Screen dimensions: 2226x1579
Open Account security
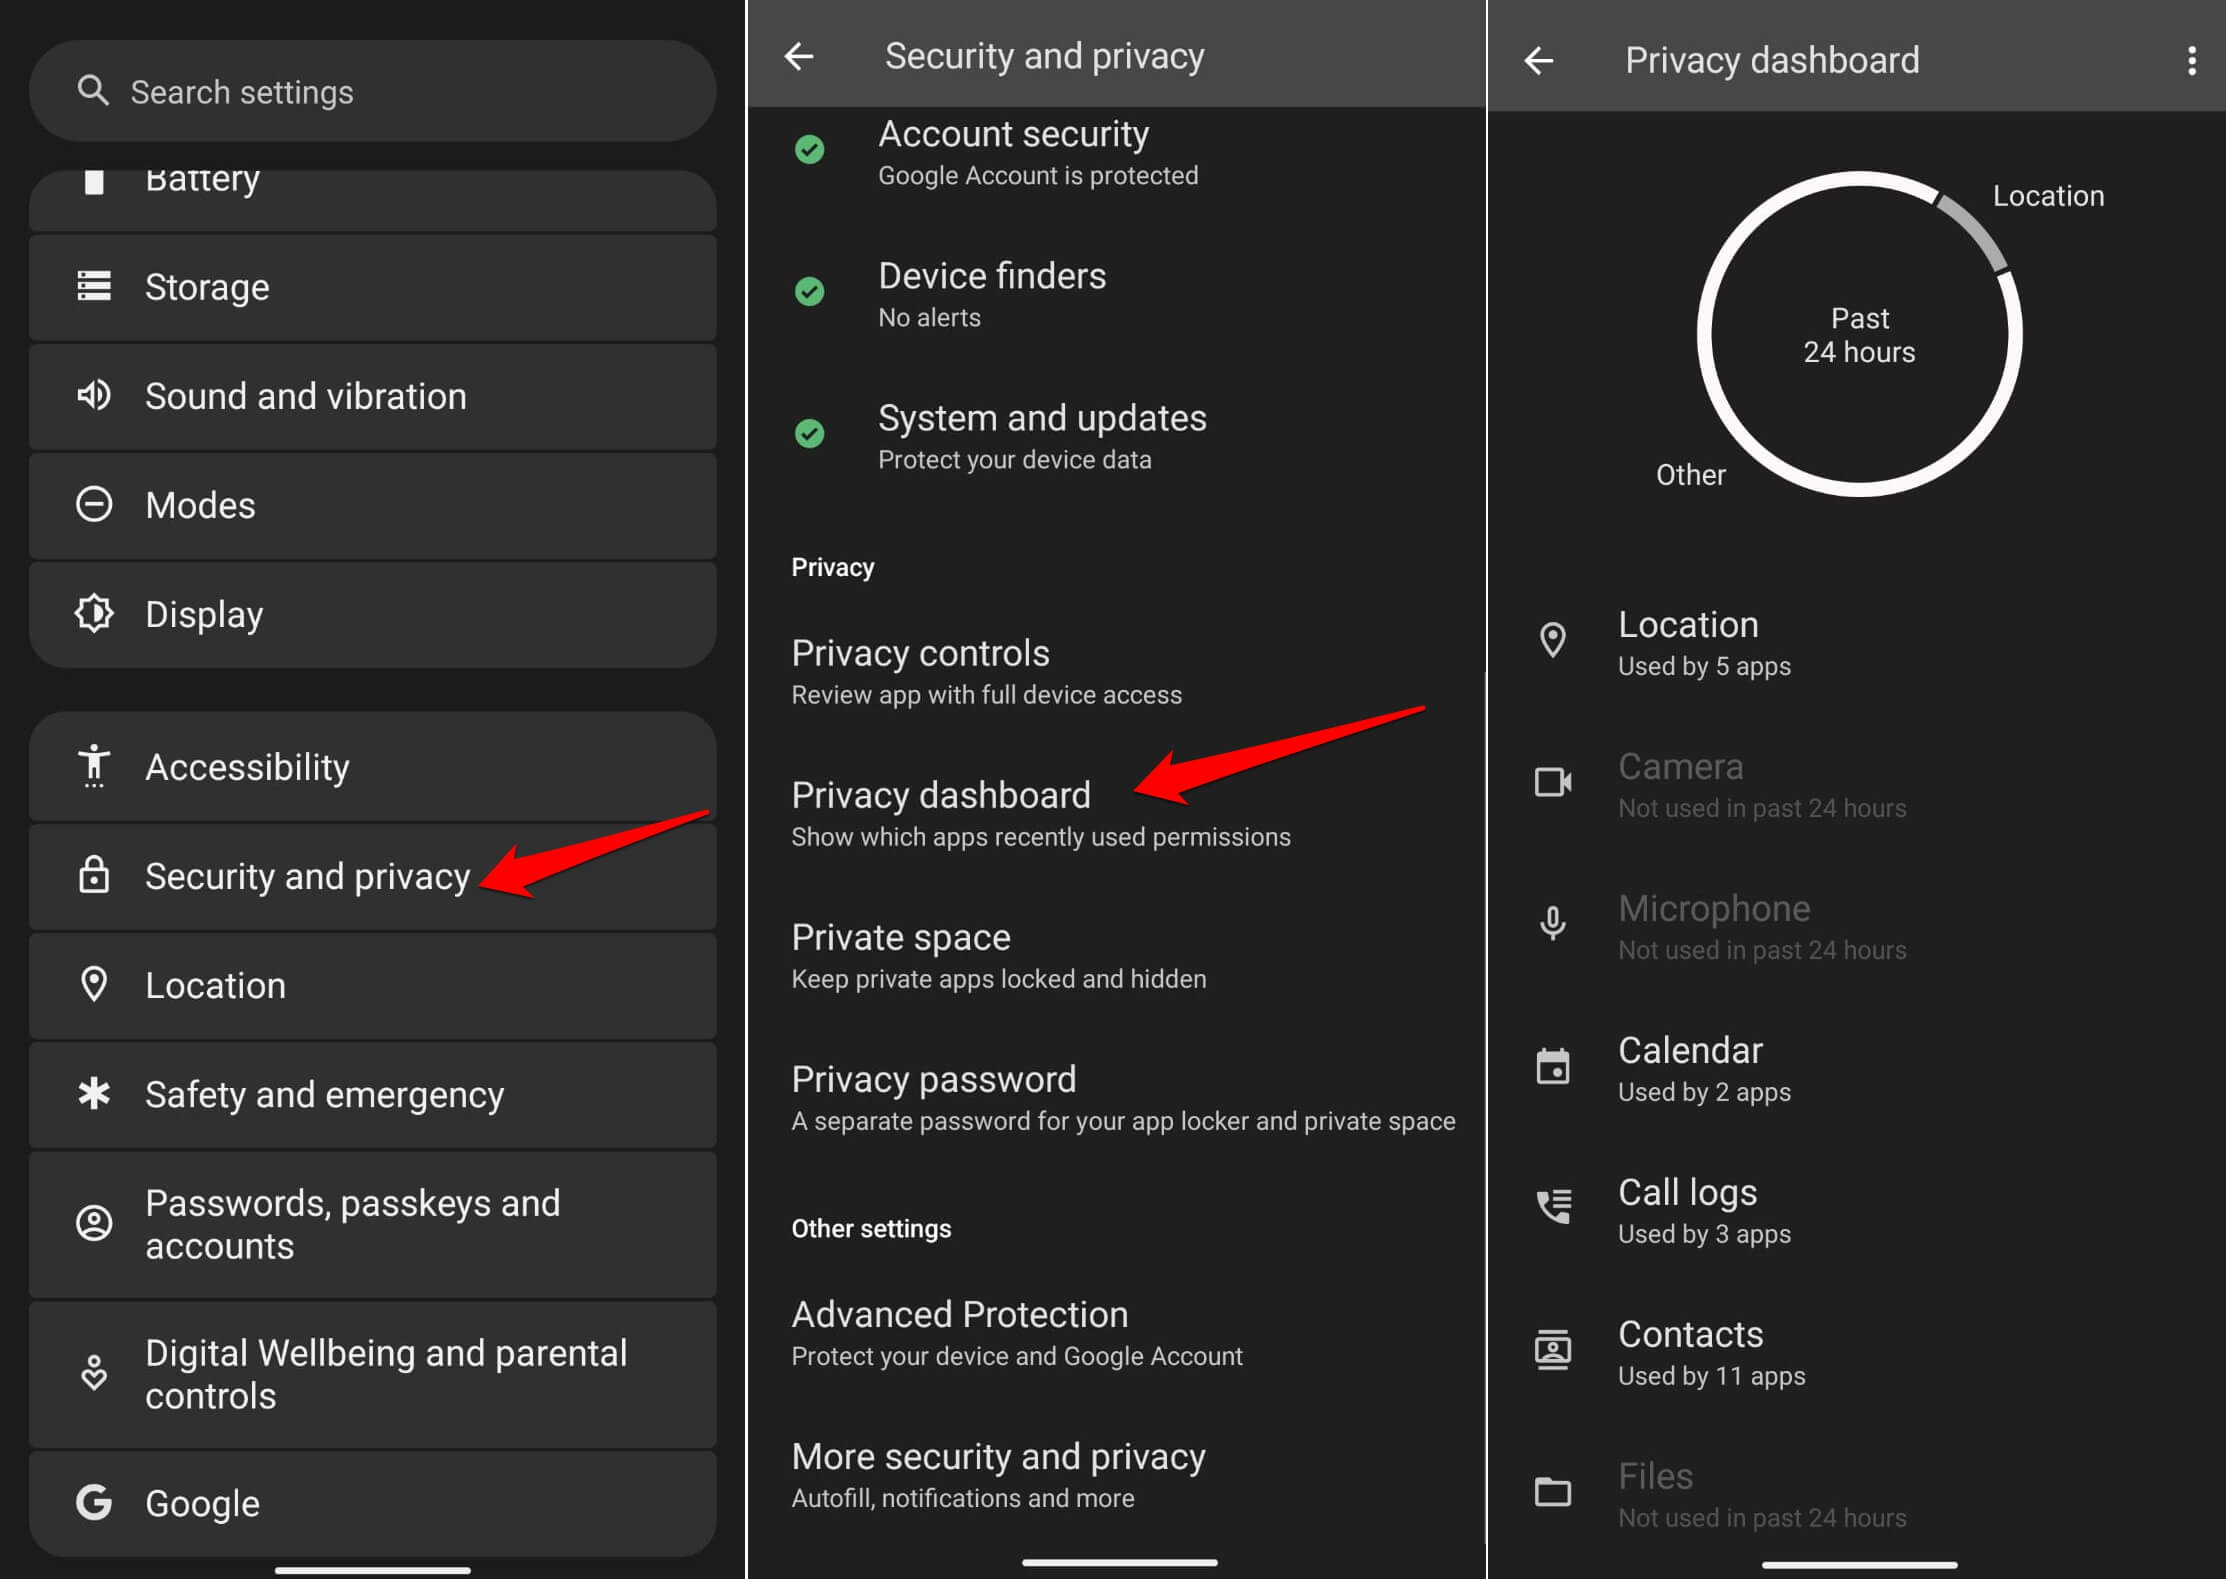click(1116, 153)
